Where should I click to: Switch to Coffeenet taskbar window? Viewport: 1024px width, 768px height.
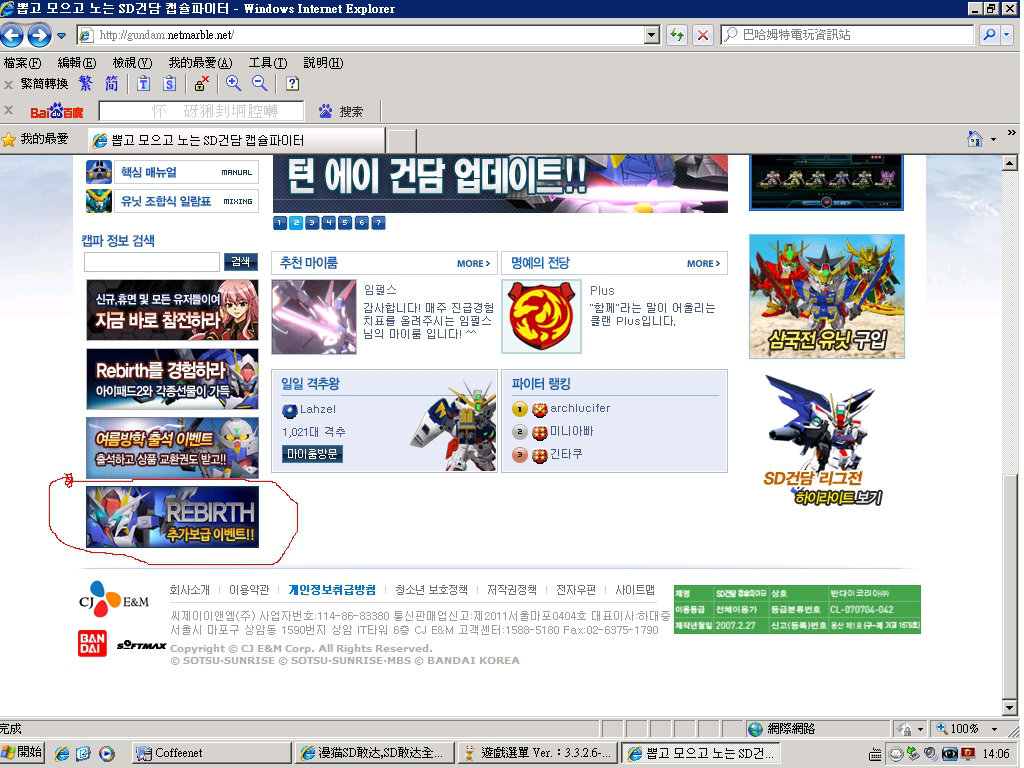[x=211, y=753]
